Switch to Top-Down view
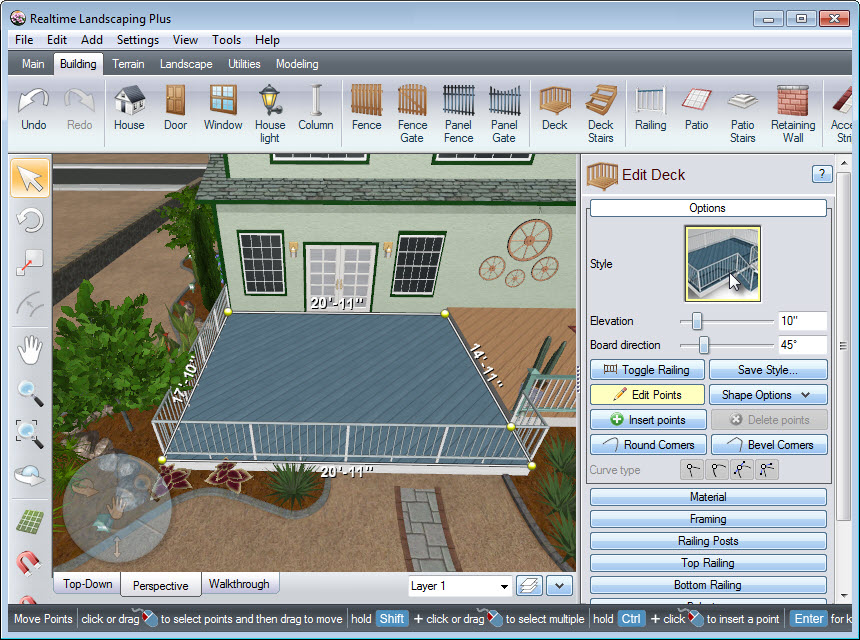The height and width of the screenshot is (640, 860). point(88,584)
